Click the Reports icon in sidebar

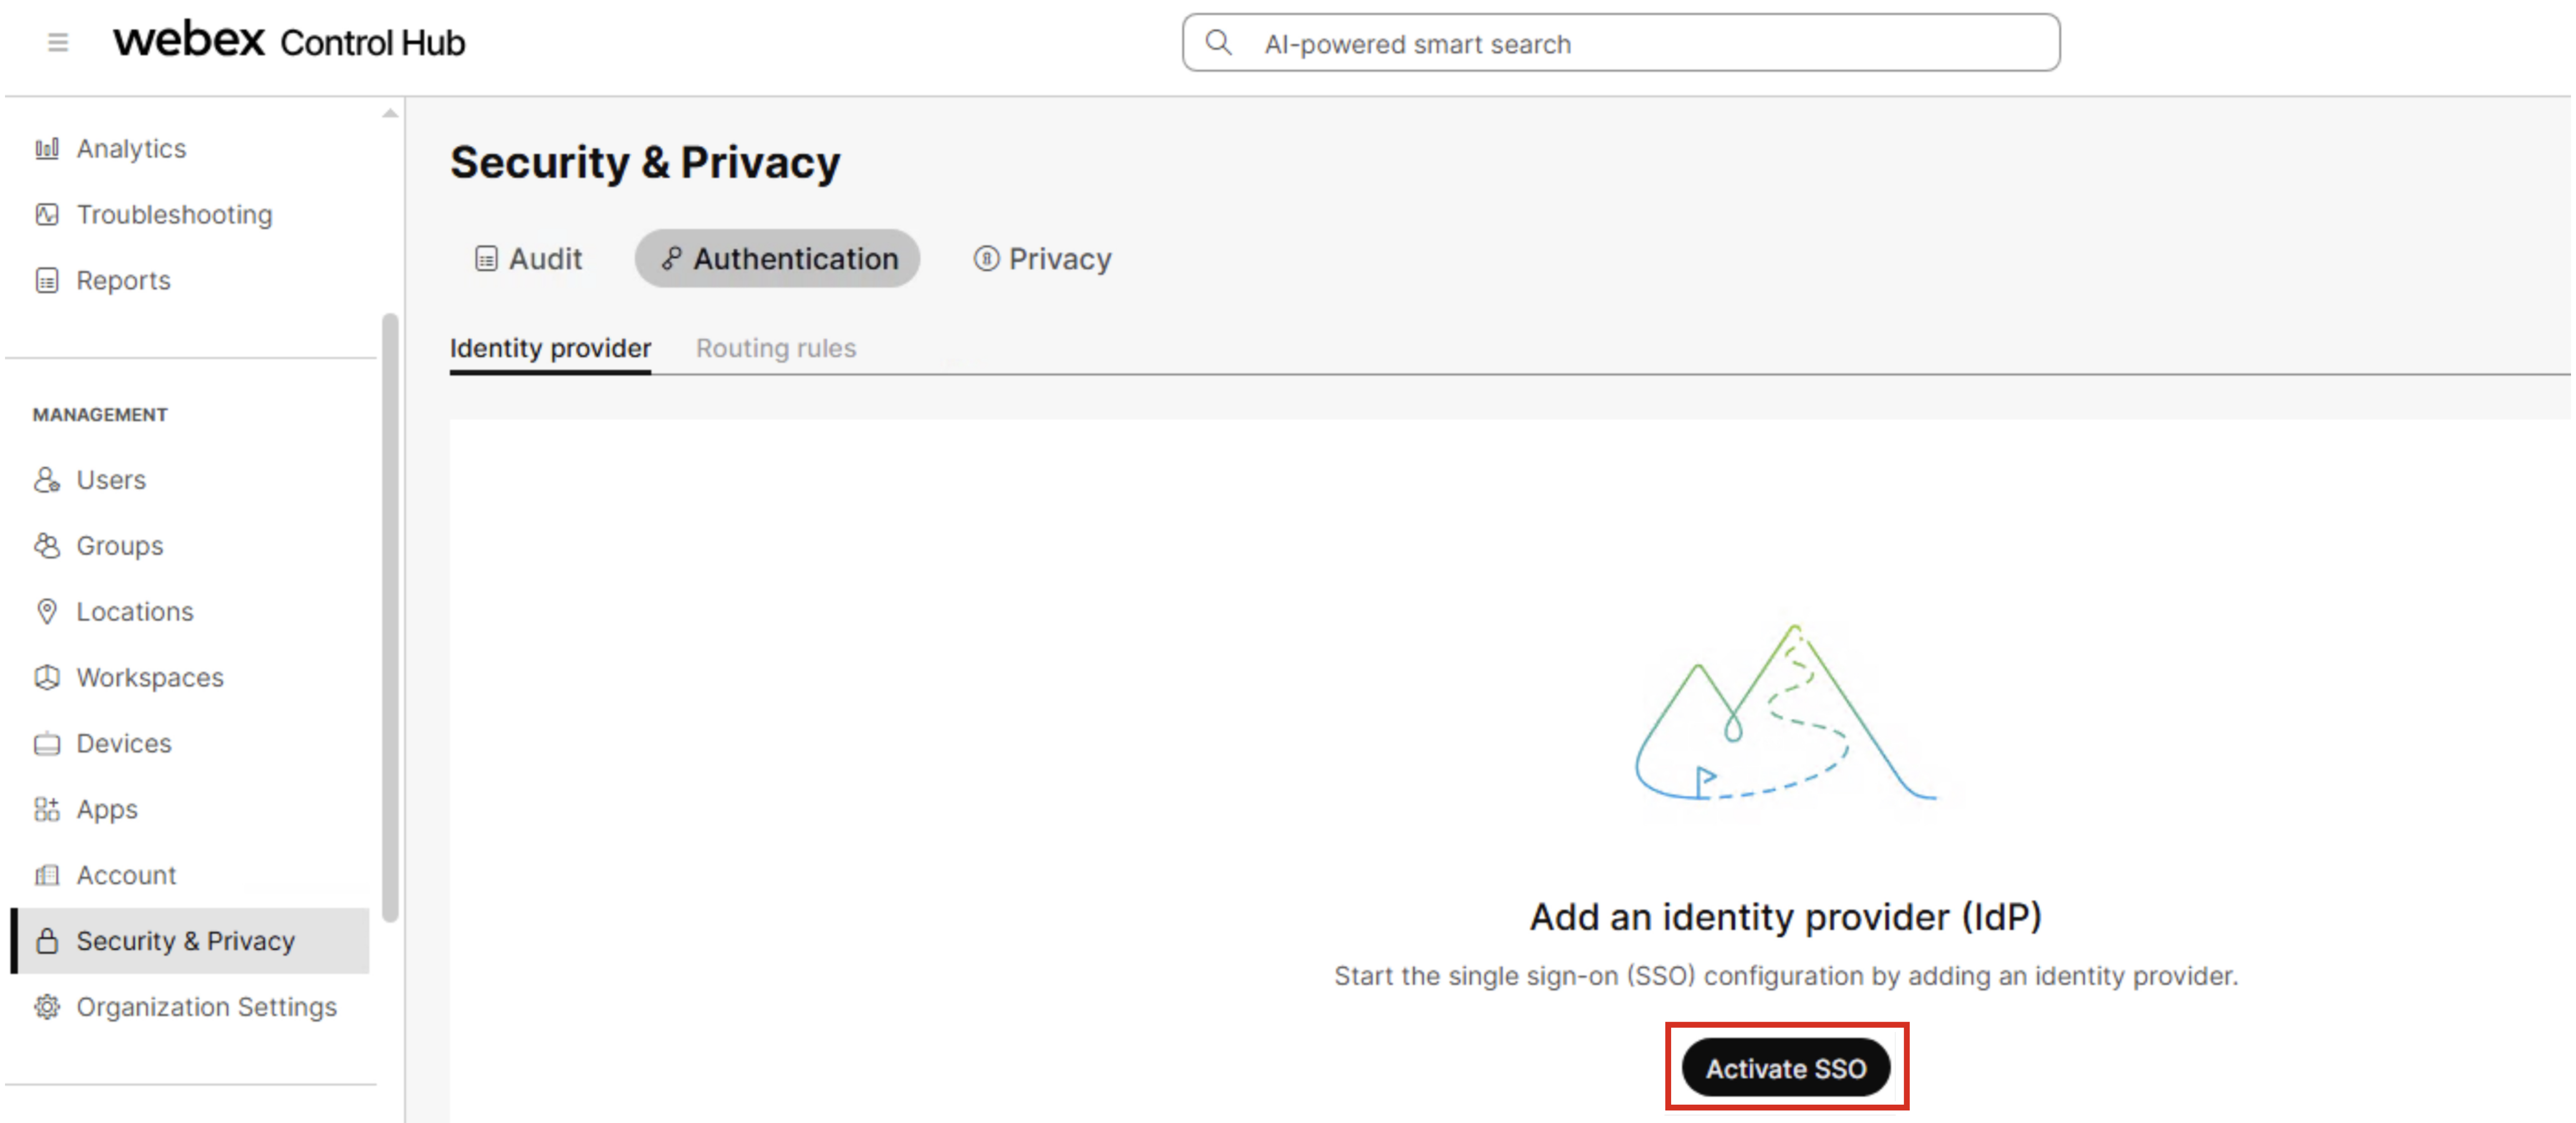point(47,281)
